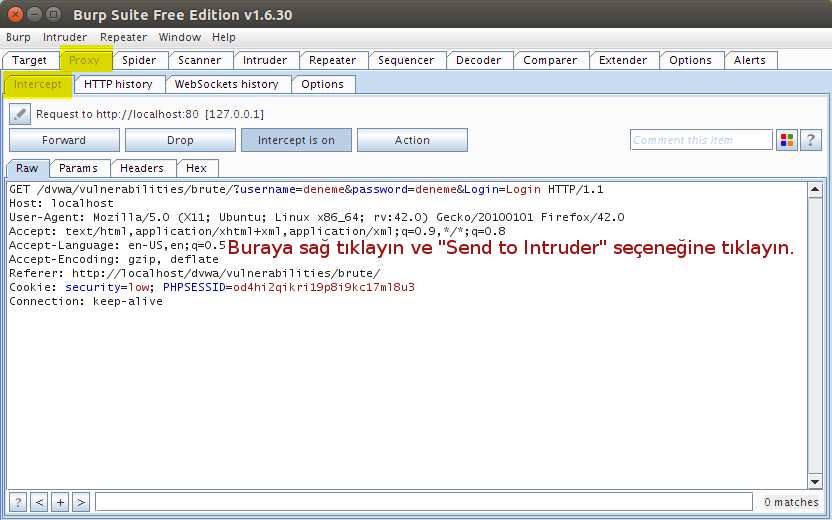
Task: Switch to the Decoder tab
Action: tap(479, 60)
